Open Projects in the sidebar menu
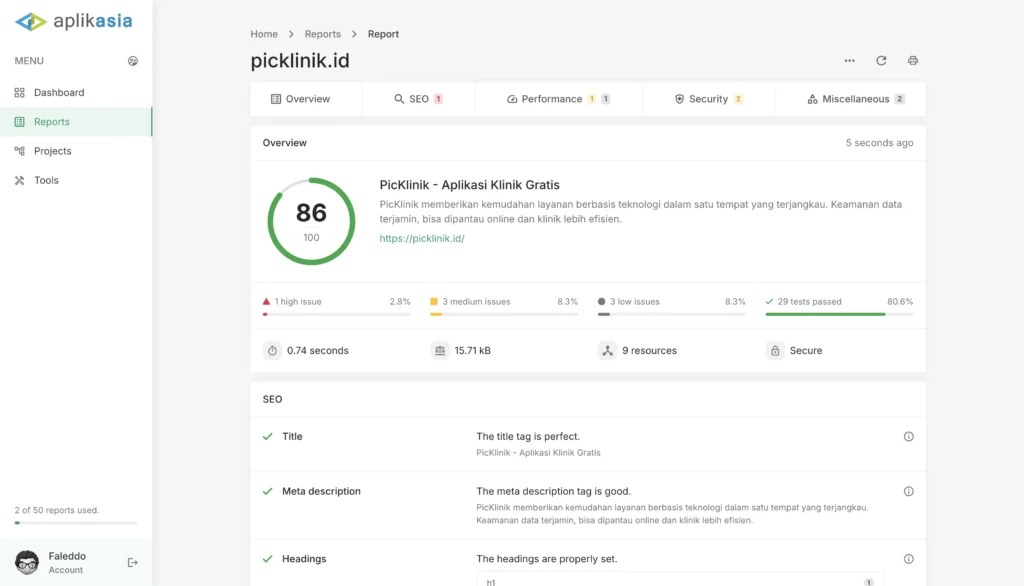The height and width of the screenshot is (586, 1024). pos(52,151)
